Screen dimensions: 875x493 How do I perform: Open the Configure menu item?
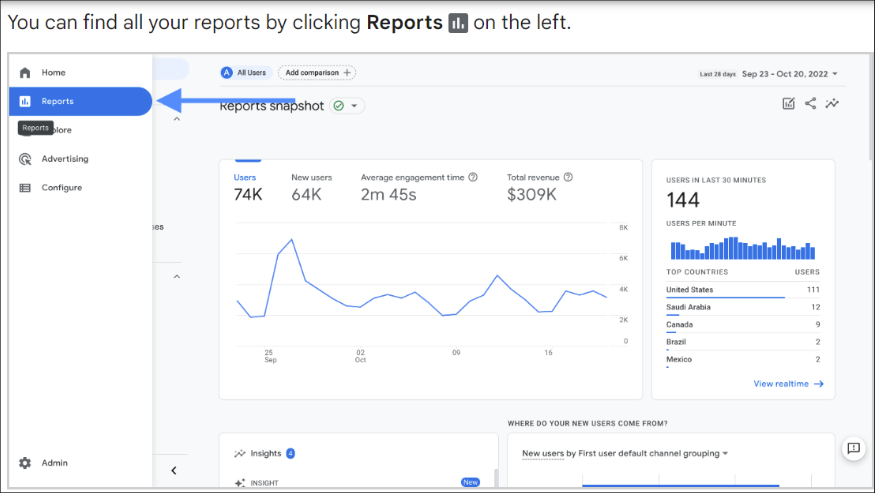pyautogui.click(x=80, y=188)
